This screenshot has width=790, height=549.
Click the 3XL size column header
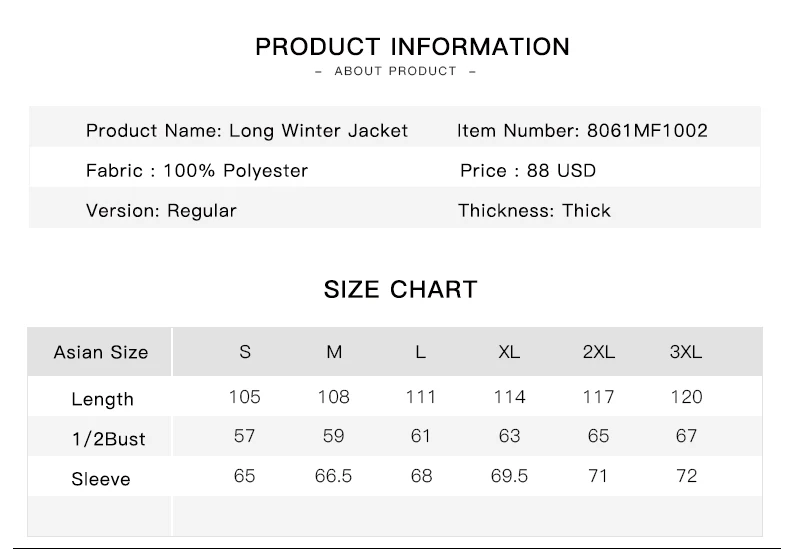click(686, 352)
